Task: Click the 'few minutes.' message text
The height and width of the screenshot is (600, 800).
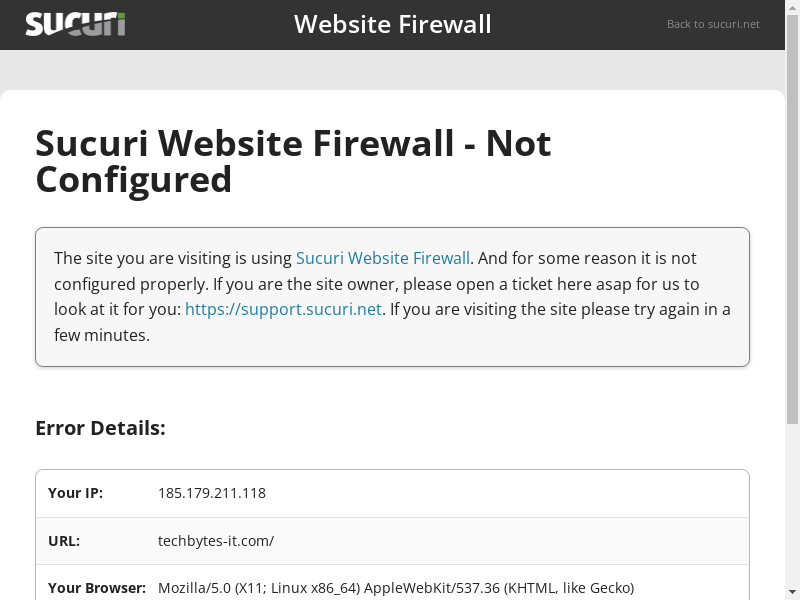Action: [x=102, y=335]
